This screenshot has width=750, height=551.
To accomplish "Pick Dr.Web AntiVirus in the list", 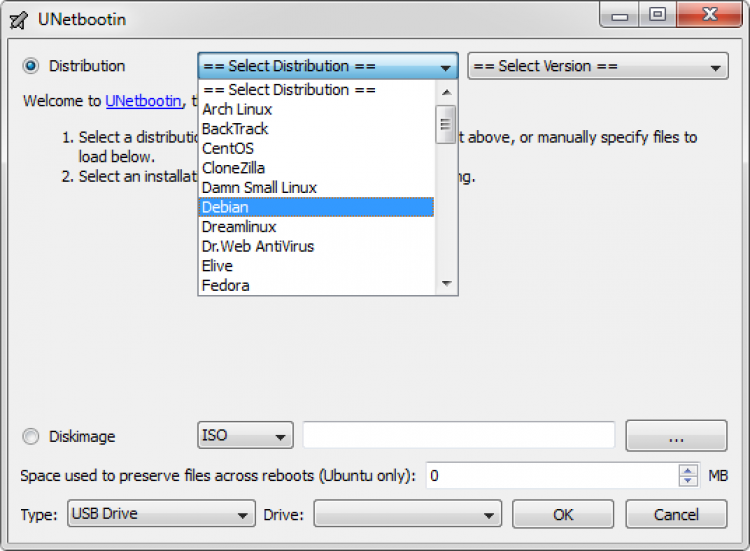I will click(316, 247).
